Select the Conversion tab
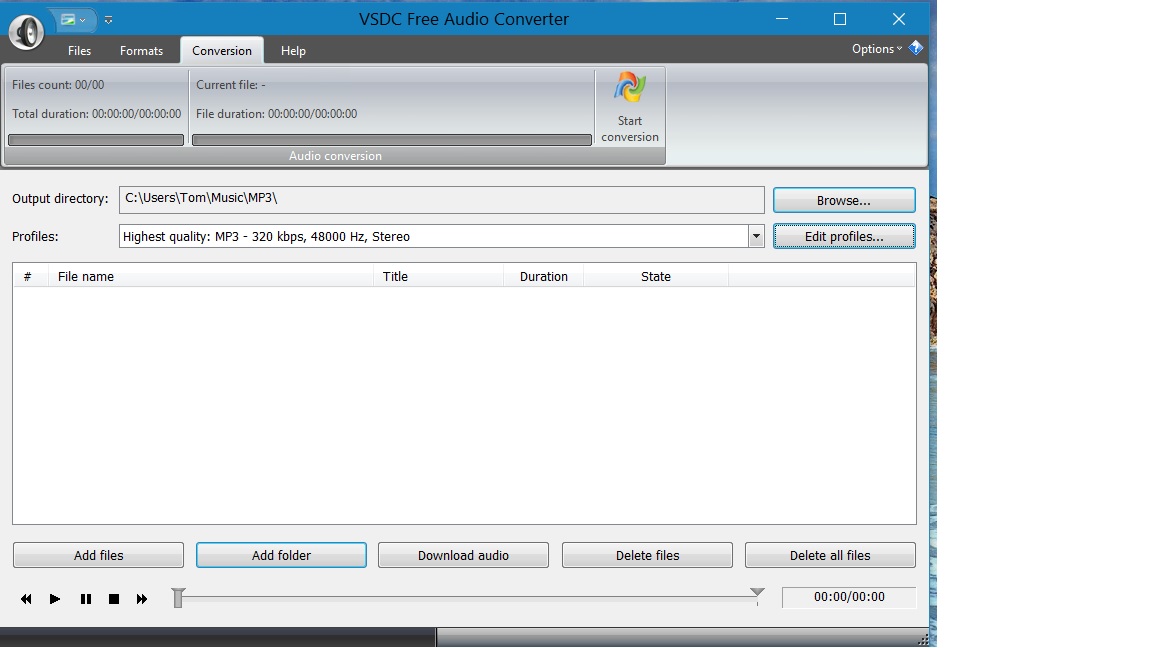Screen dimensions: 1152x648 point(222,51)
